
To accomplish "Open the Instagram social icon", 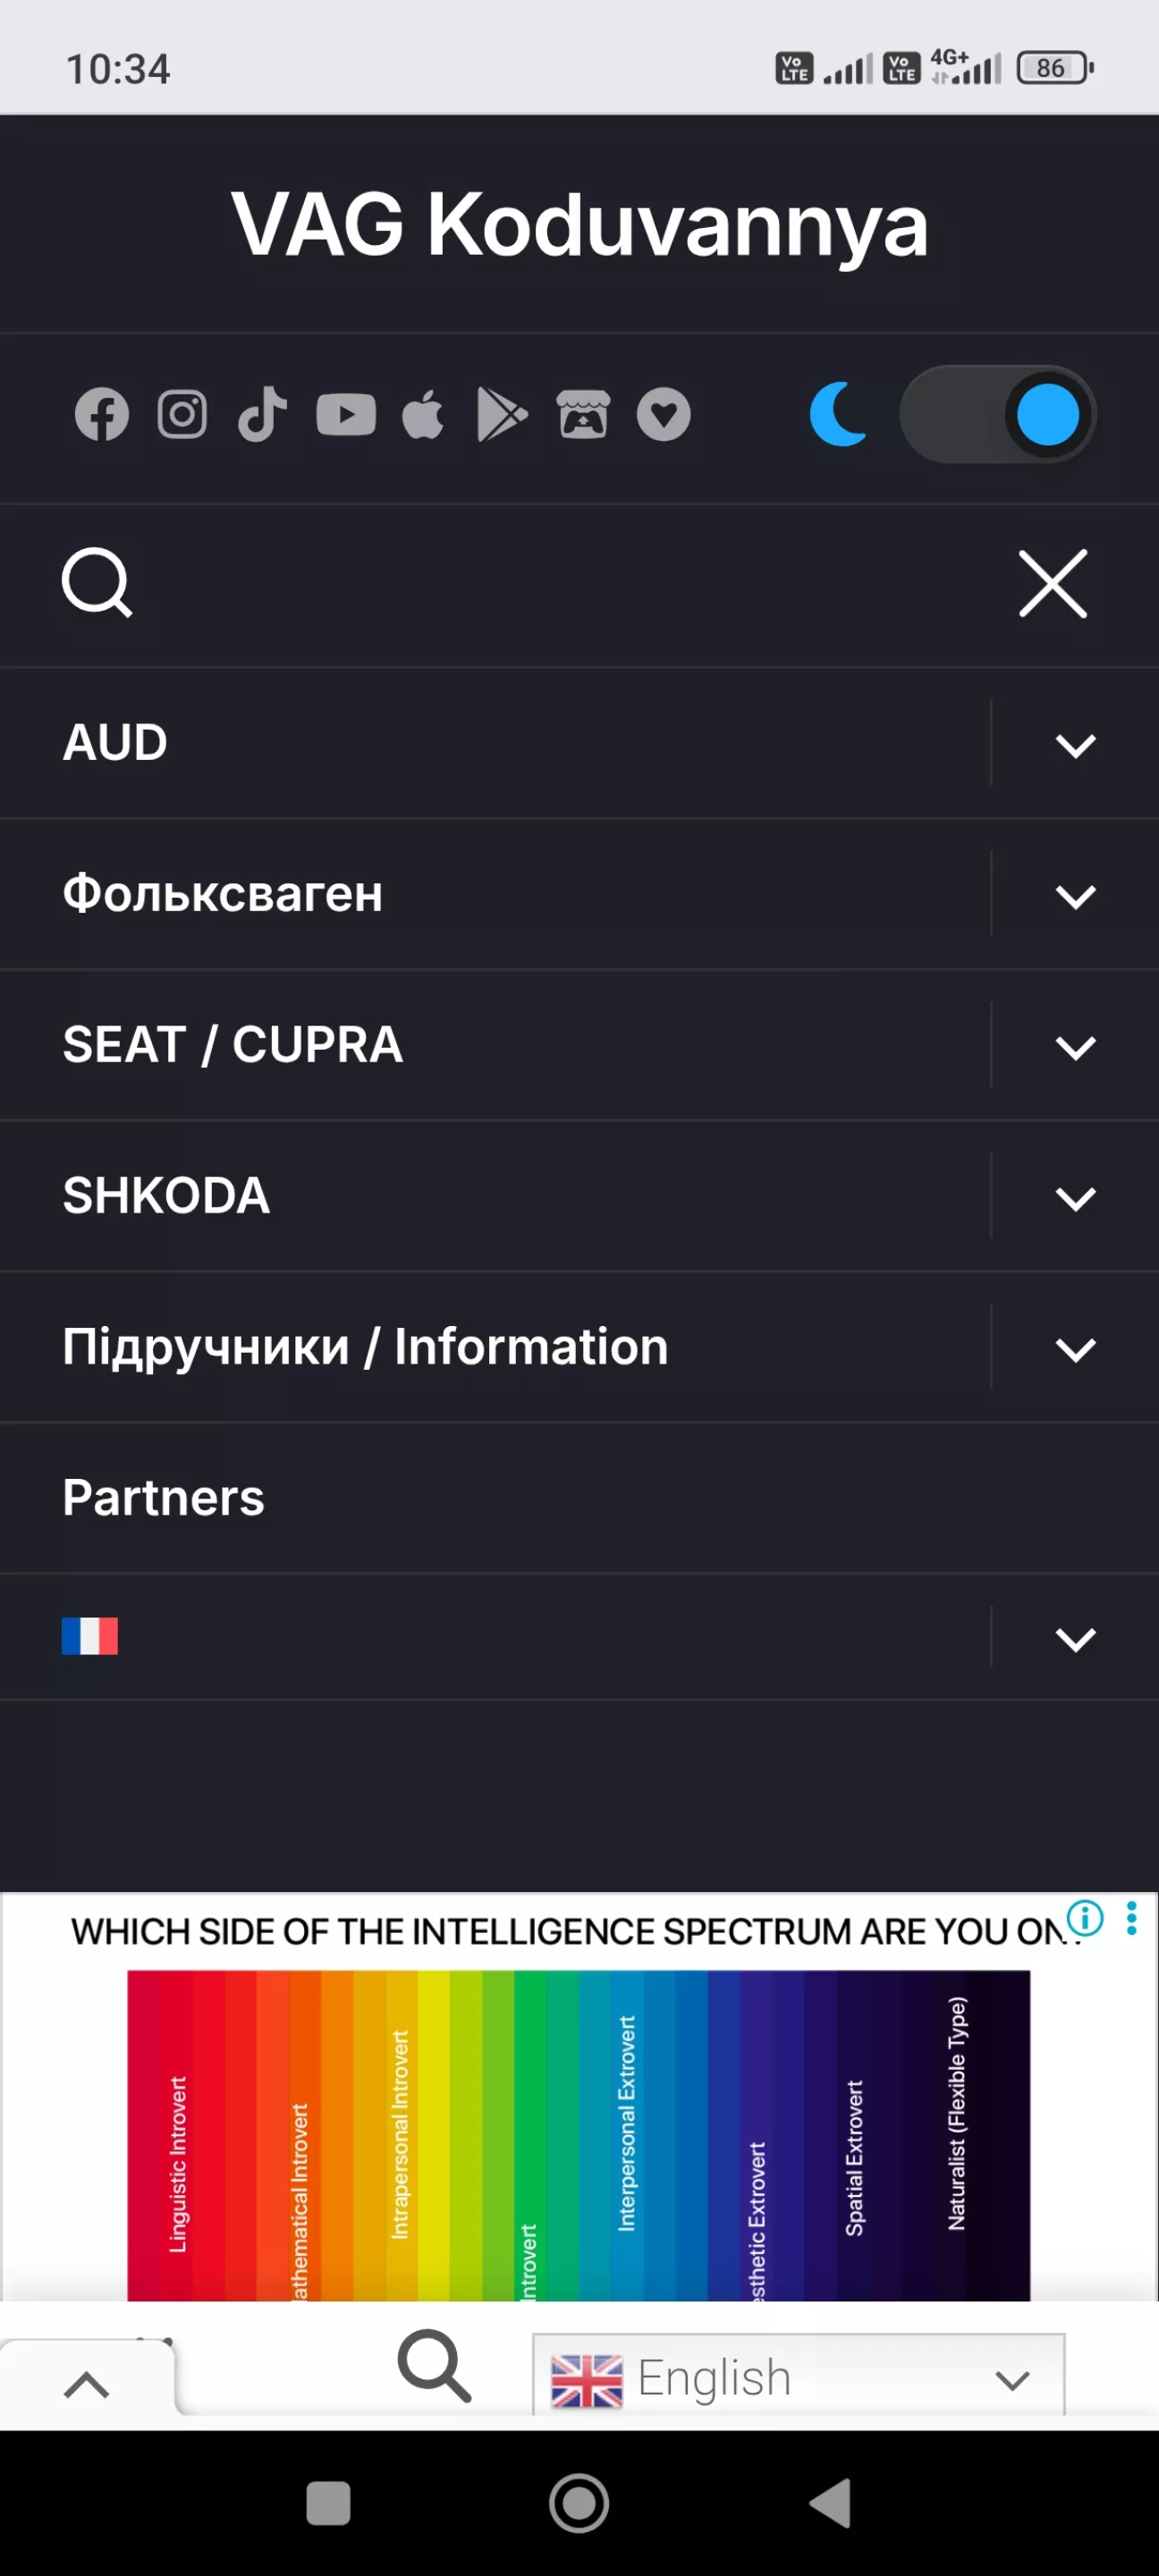I will tap(182, 414).
